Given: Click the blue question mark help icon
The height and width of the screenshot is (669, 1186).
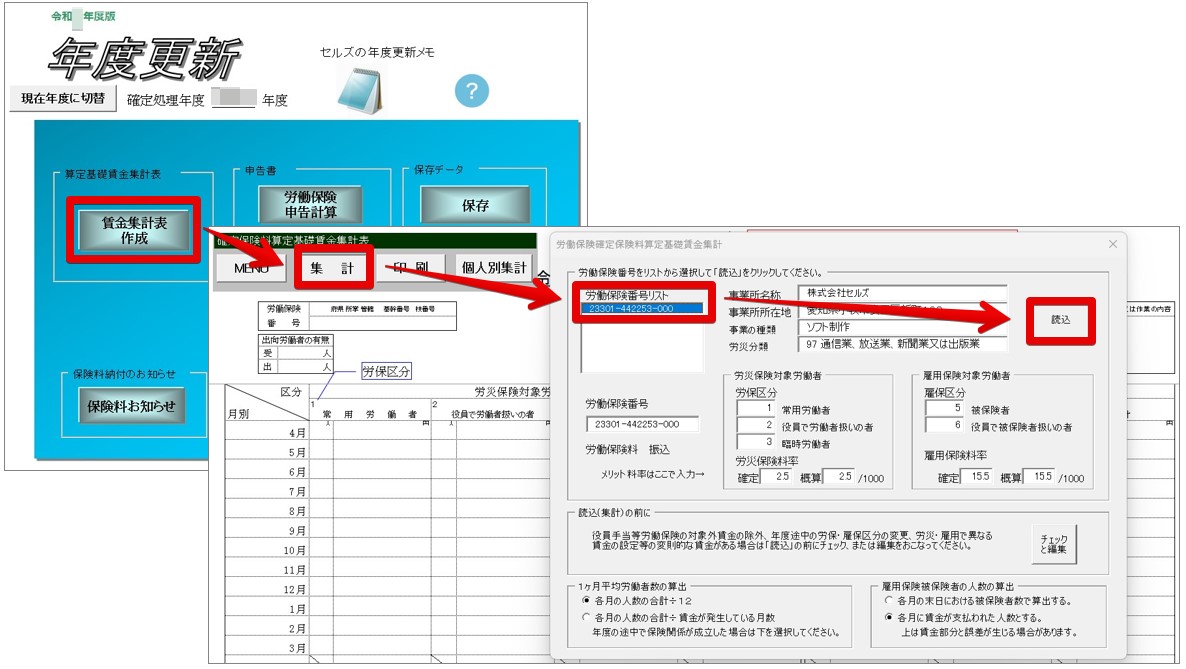Looking at the screenshot, I should 471,91.
